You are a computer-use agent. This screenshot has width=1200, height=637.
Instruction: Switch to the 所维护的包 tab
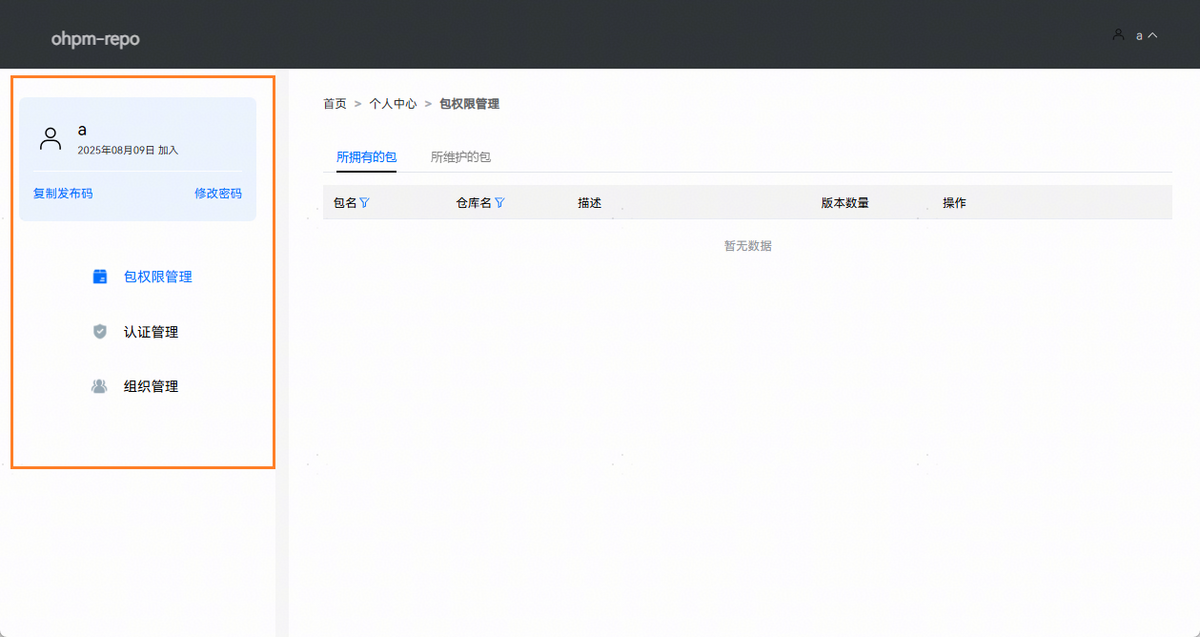pos(460,157)
